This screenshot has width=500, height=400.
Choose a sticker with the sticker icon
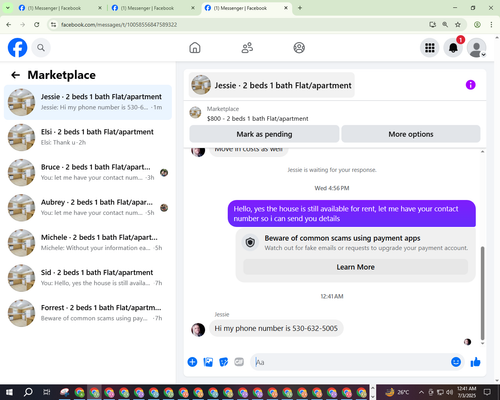(x=223, y=362)
